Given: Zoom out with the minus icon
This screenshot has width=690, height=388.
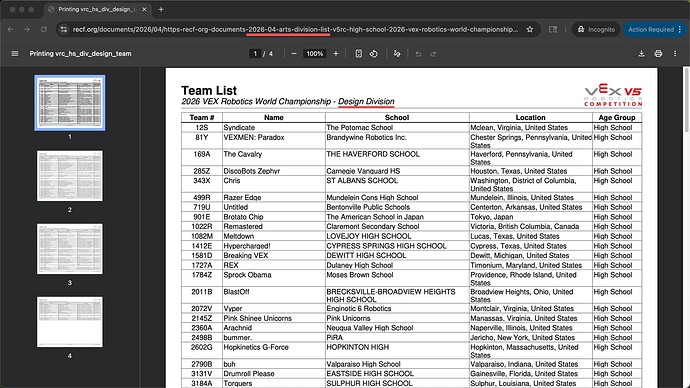Looking at the screenshot, I should coord(294,54).
